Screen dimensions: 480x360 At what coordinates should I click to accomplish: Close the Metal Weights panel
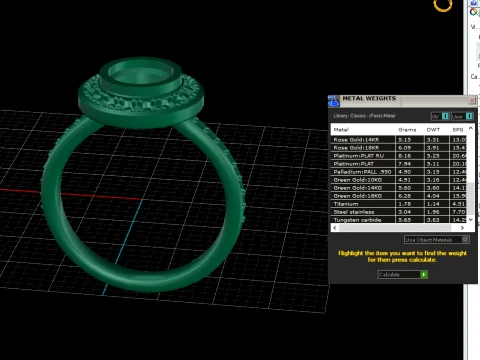click(x=472, y=100)
